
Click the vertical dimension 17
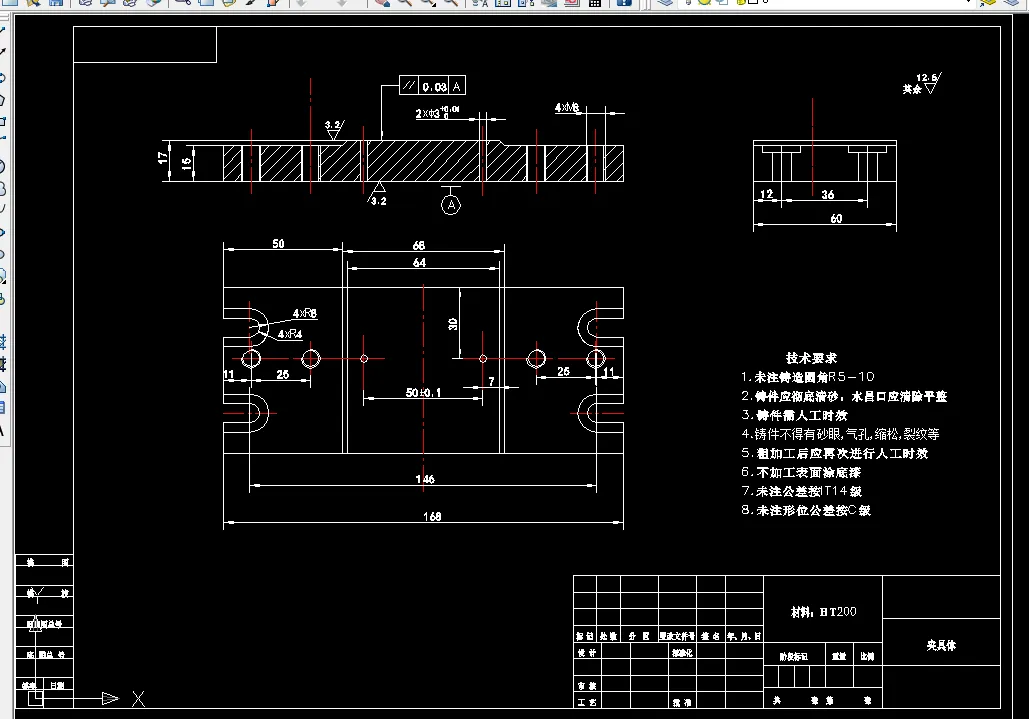pos(163,158)
